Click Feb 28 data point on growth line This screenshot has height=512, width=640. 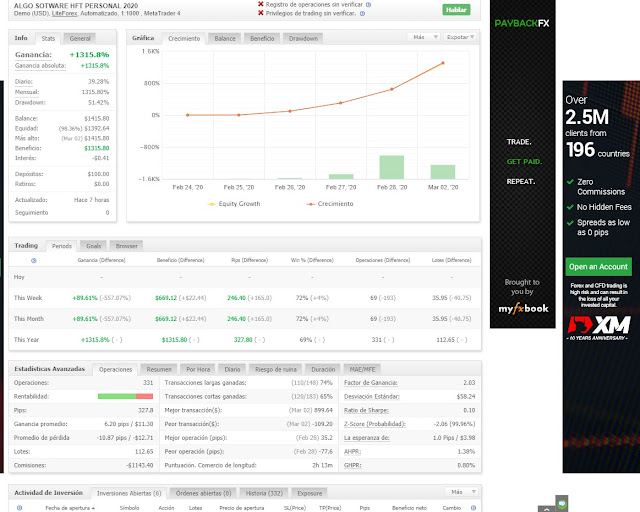coord(392,89)
